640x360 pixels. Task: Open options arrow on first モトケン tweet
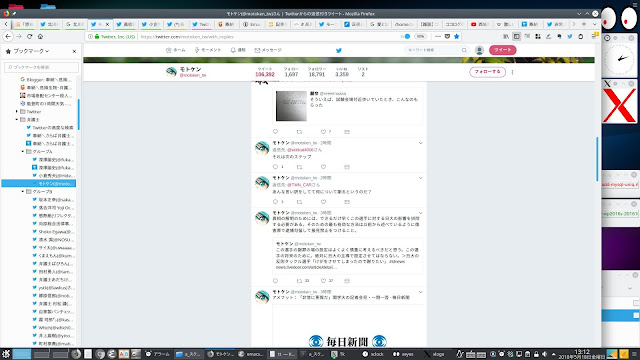420,143
